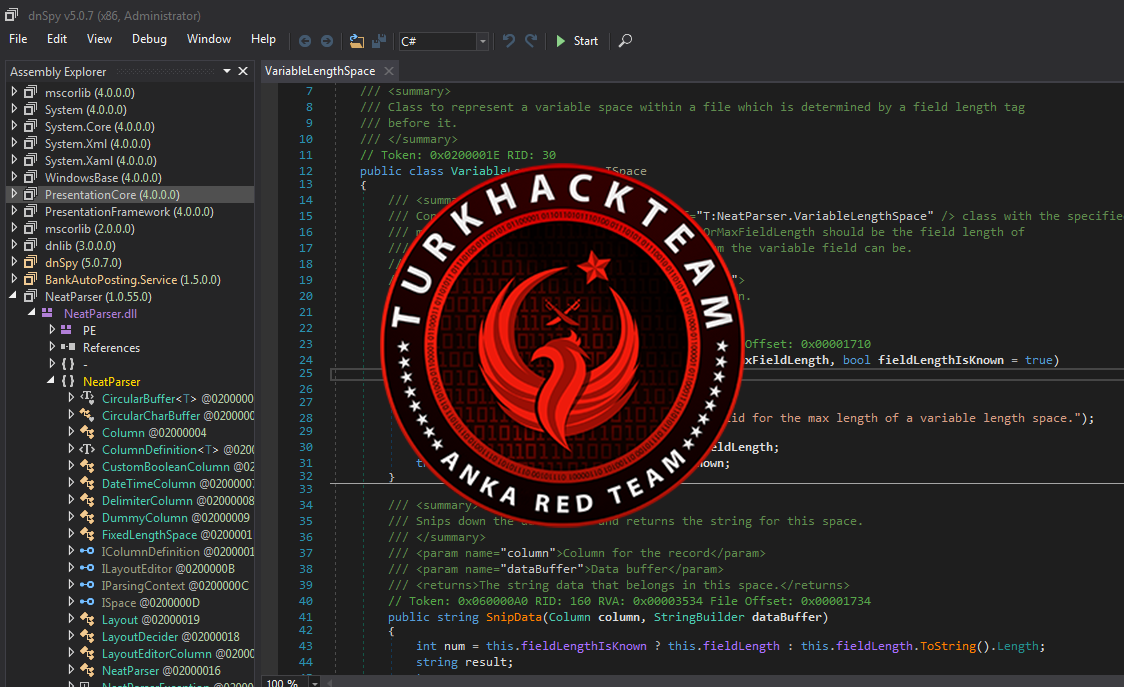The image size is (1124, 687).
Task: Click the assembly icon beside dnlib (3.0.0.0)
Action: (x=30, y=245)
